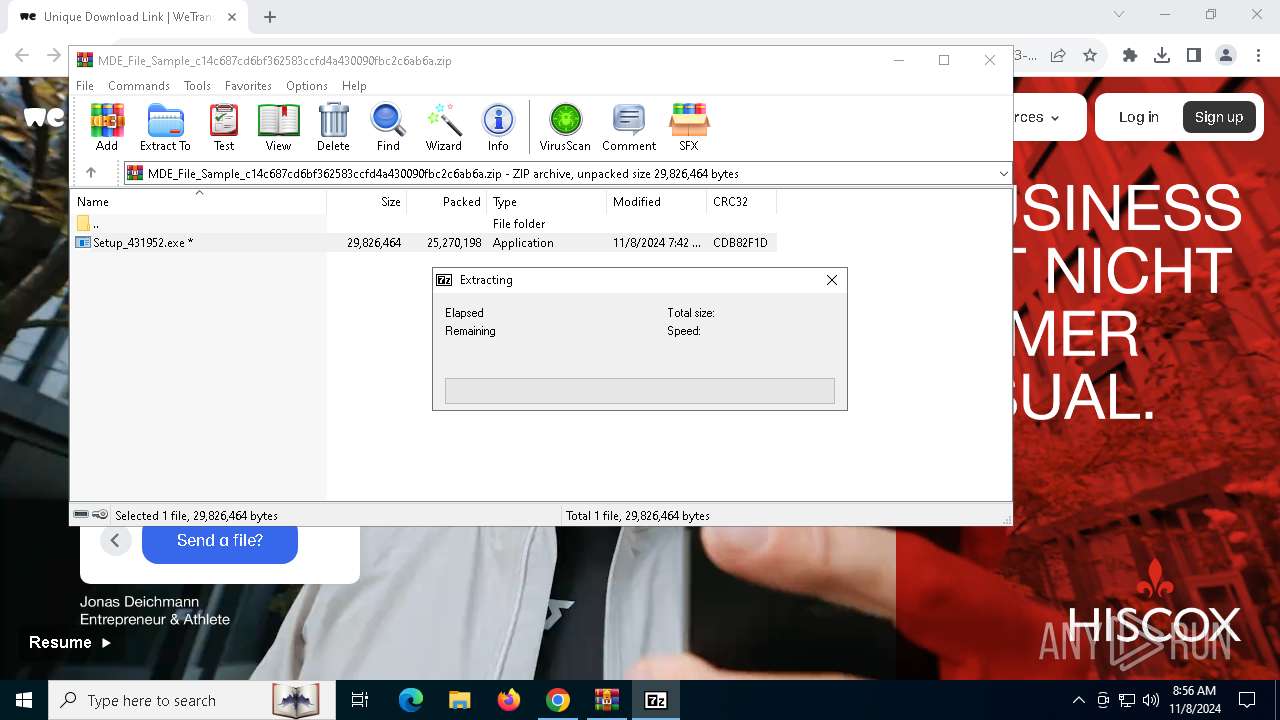
Task: Click the extraction progress bar
Action: [640, 391]
